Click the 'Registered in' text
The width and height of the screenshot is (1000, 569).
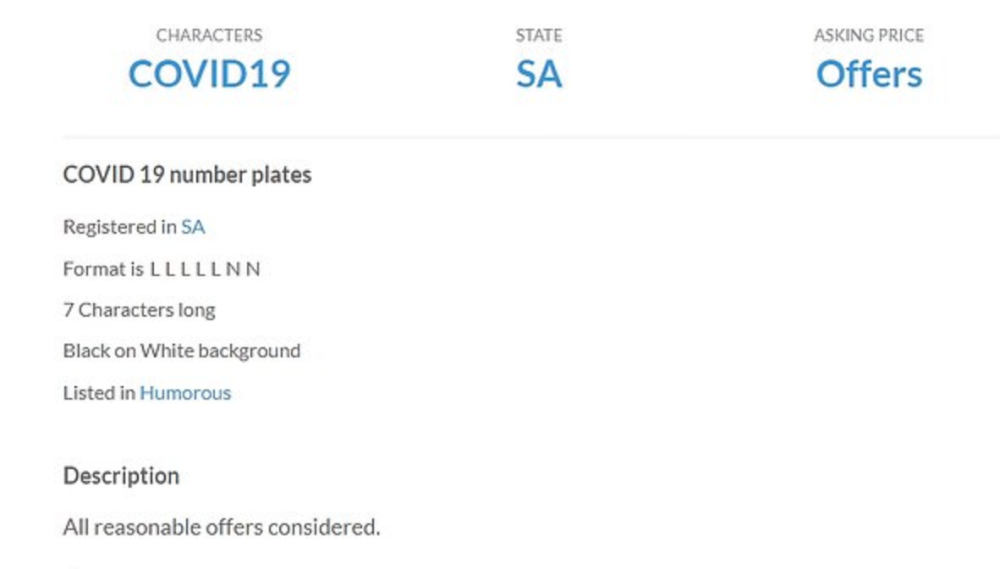pyautogui.click(x=119, y=227)
